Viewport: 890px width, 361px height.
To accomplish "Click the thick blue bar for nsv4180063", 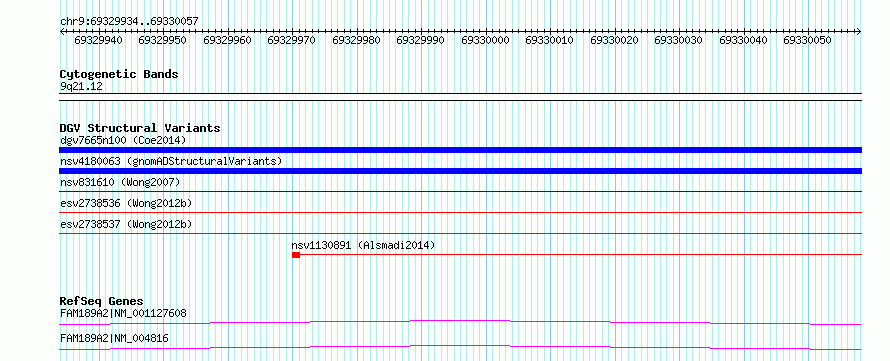I will [460, 171].
